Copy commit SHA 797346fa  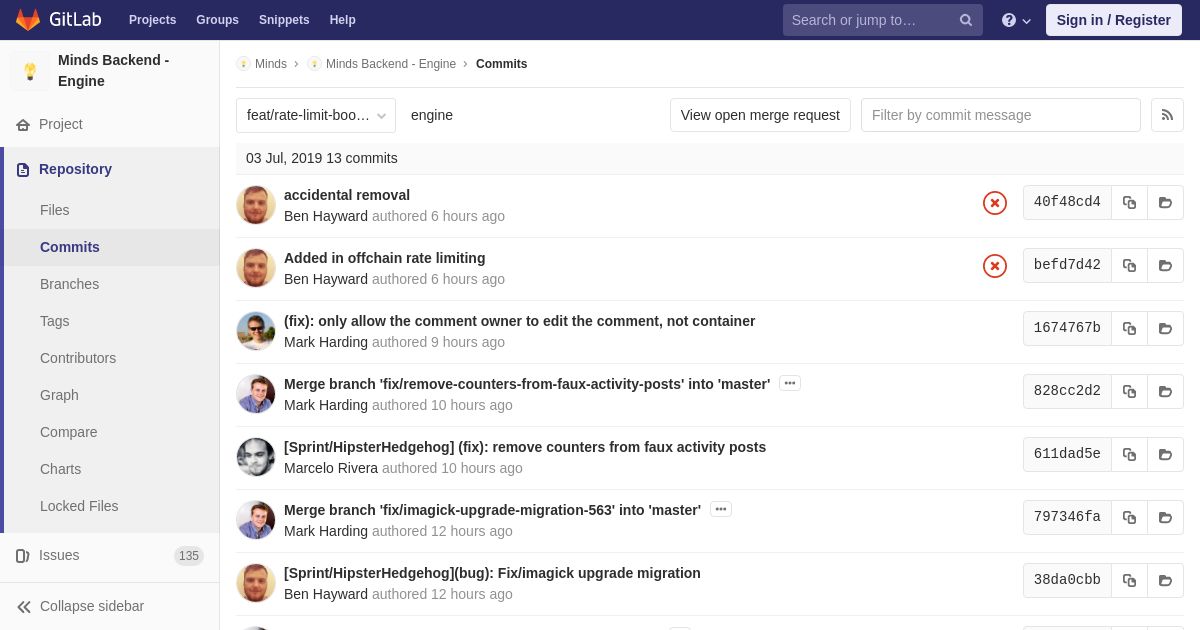pyautogui.click(x=1129, y=517)
